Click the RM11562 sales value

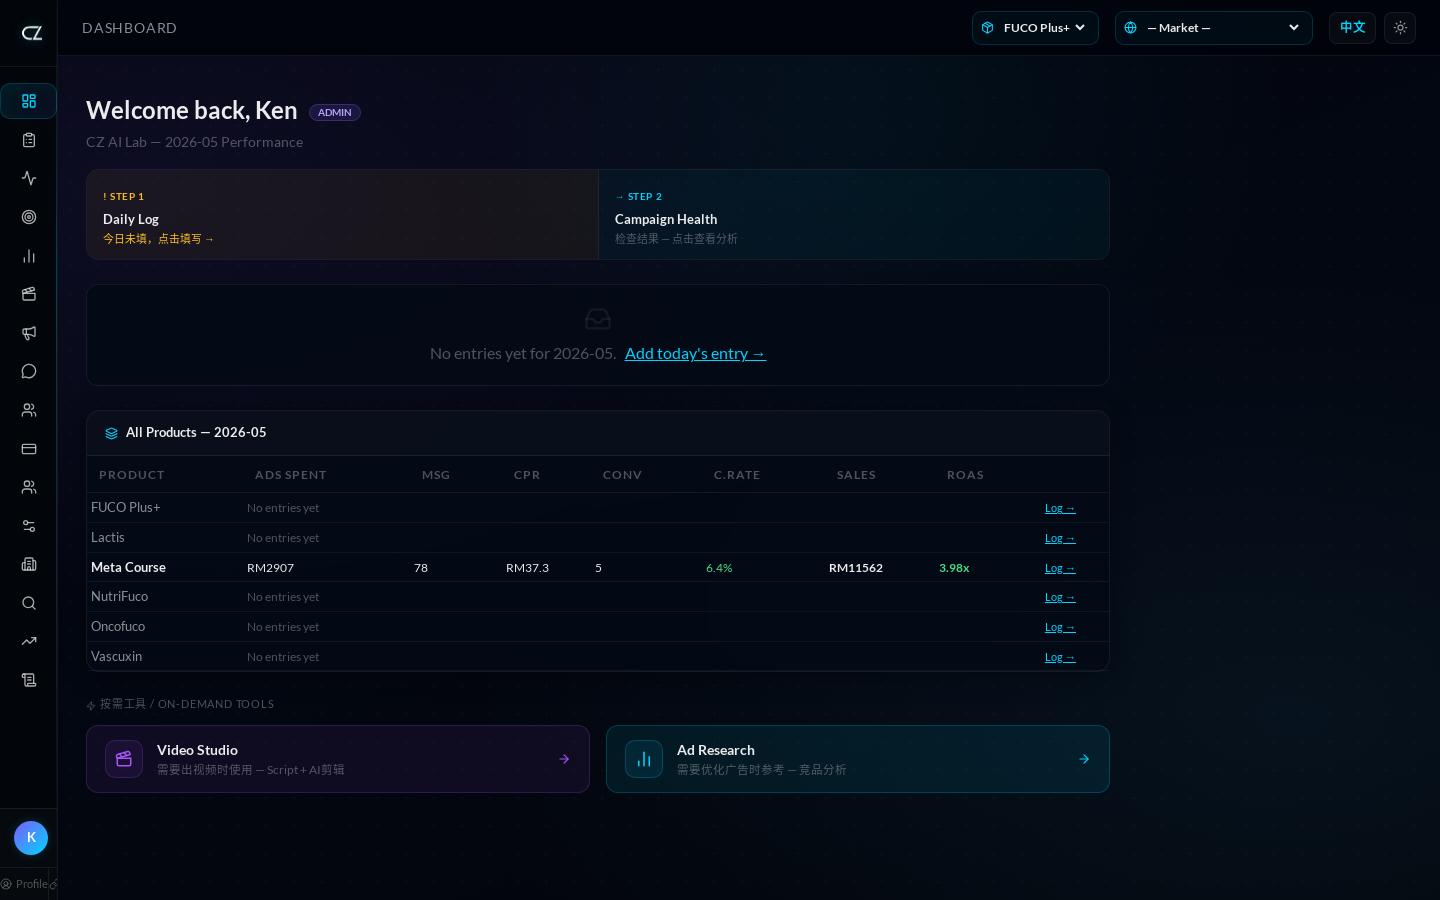(x=856, y=568)
